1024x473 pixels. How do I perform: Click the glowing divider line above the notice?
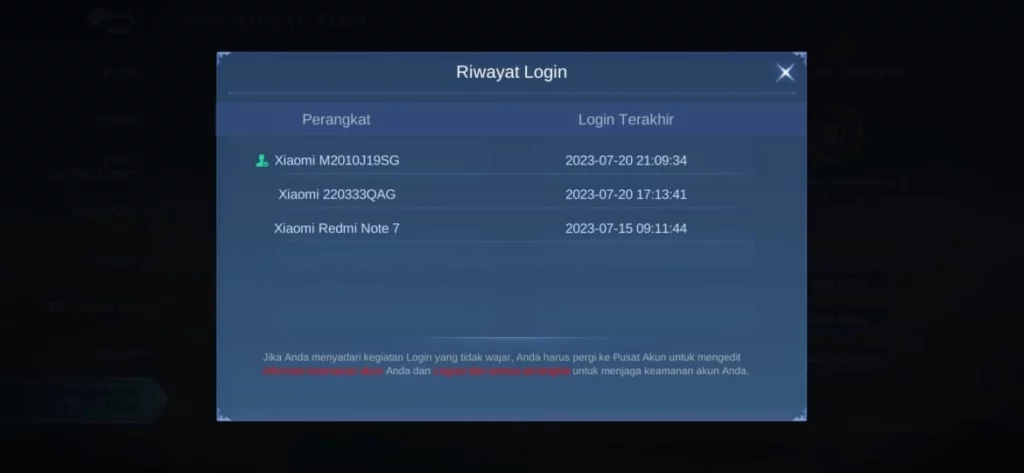511,338
